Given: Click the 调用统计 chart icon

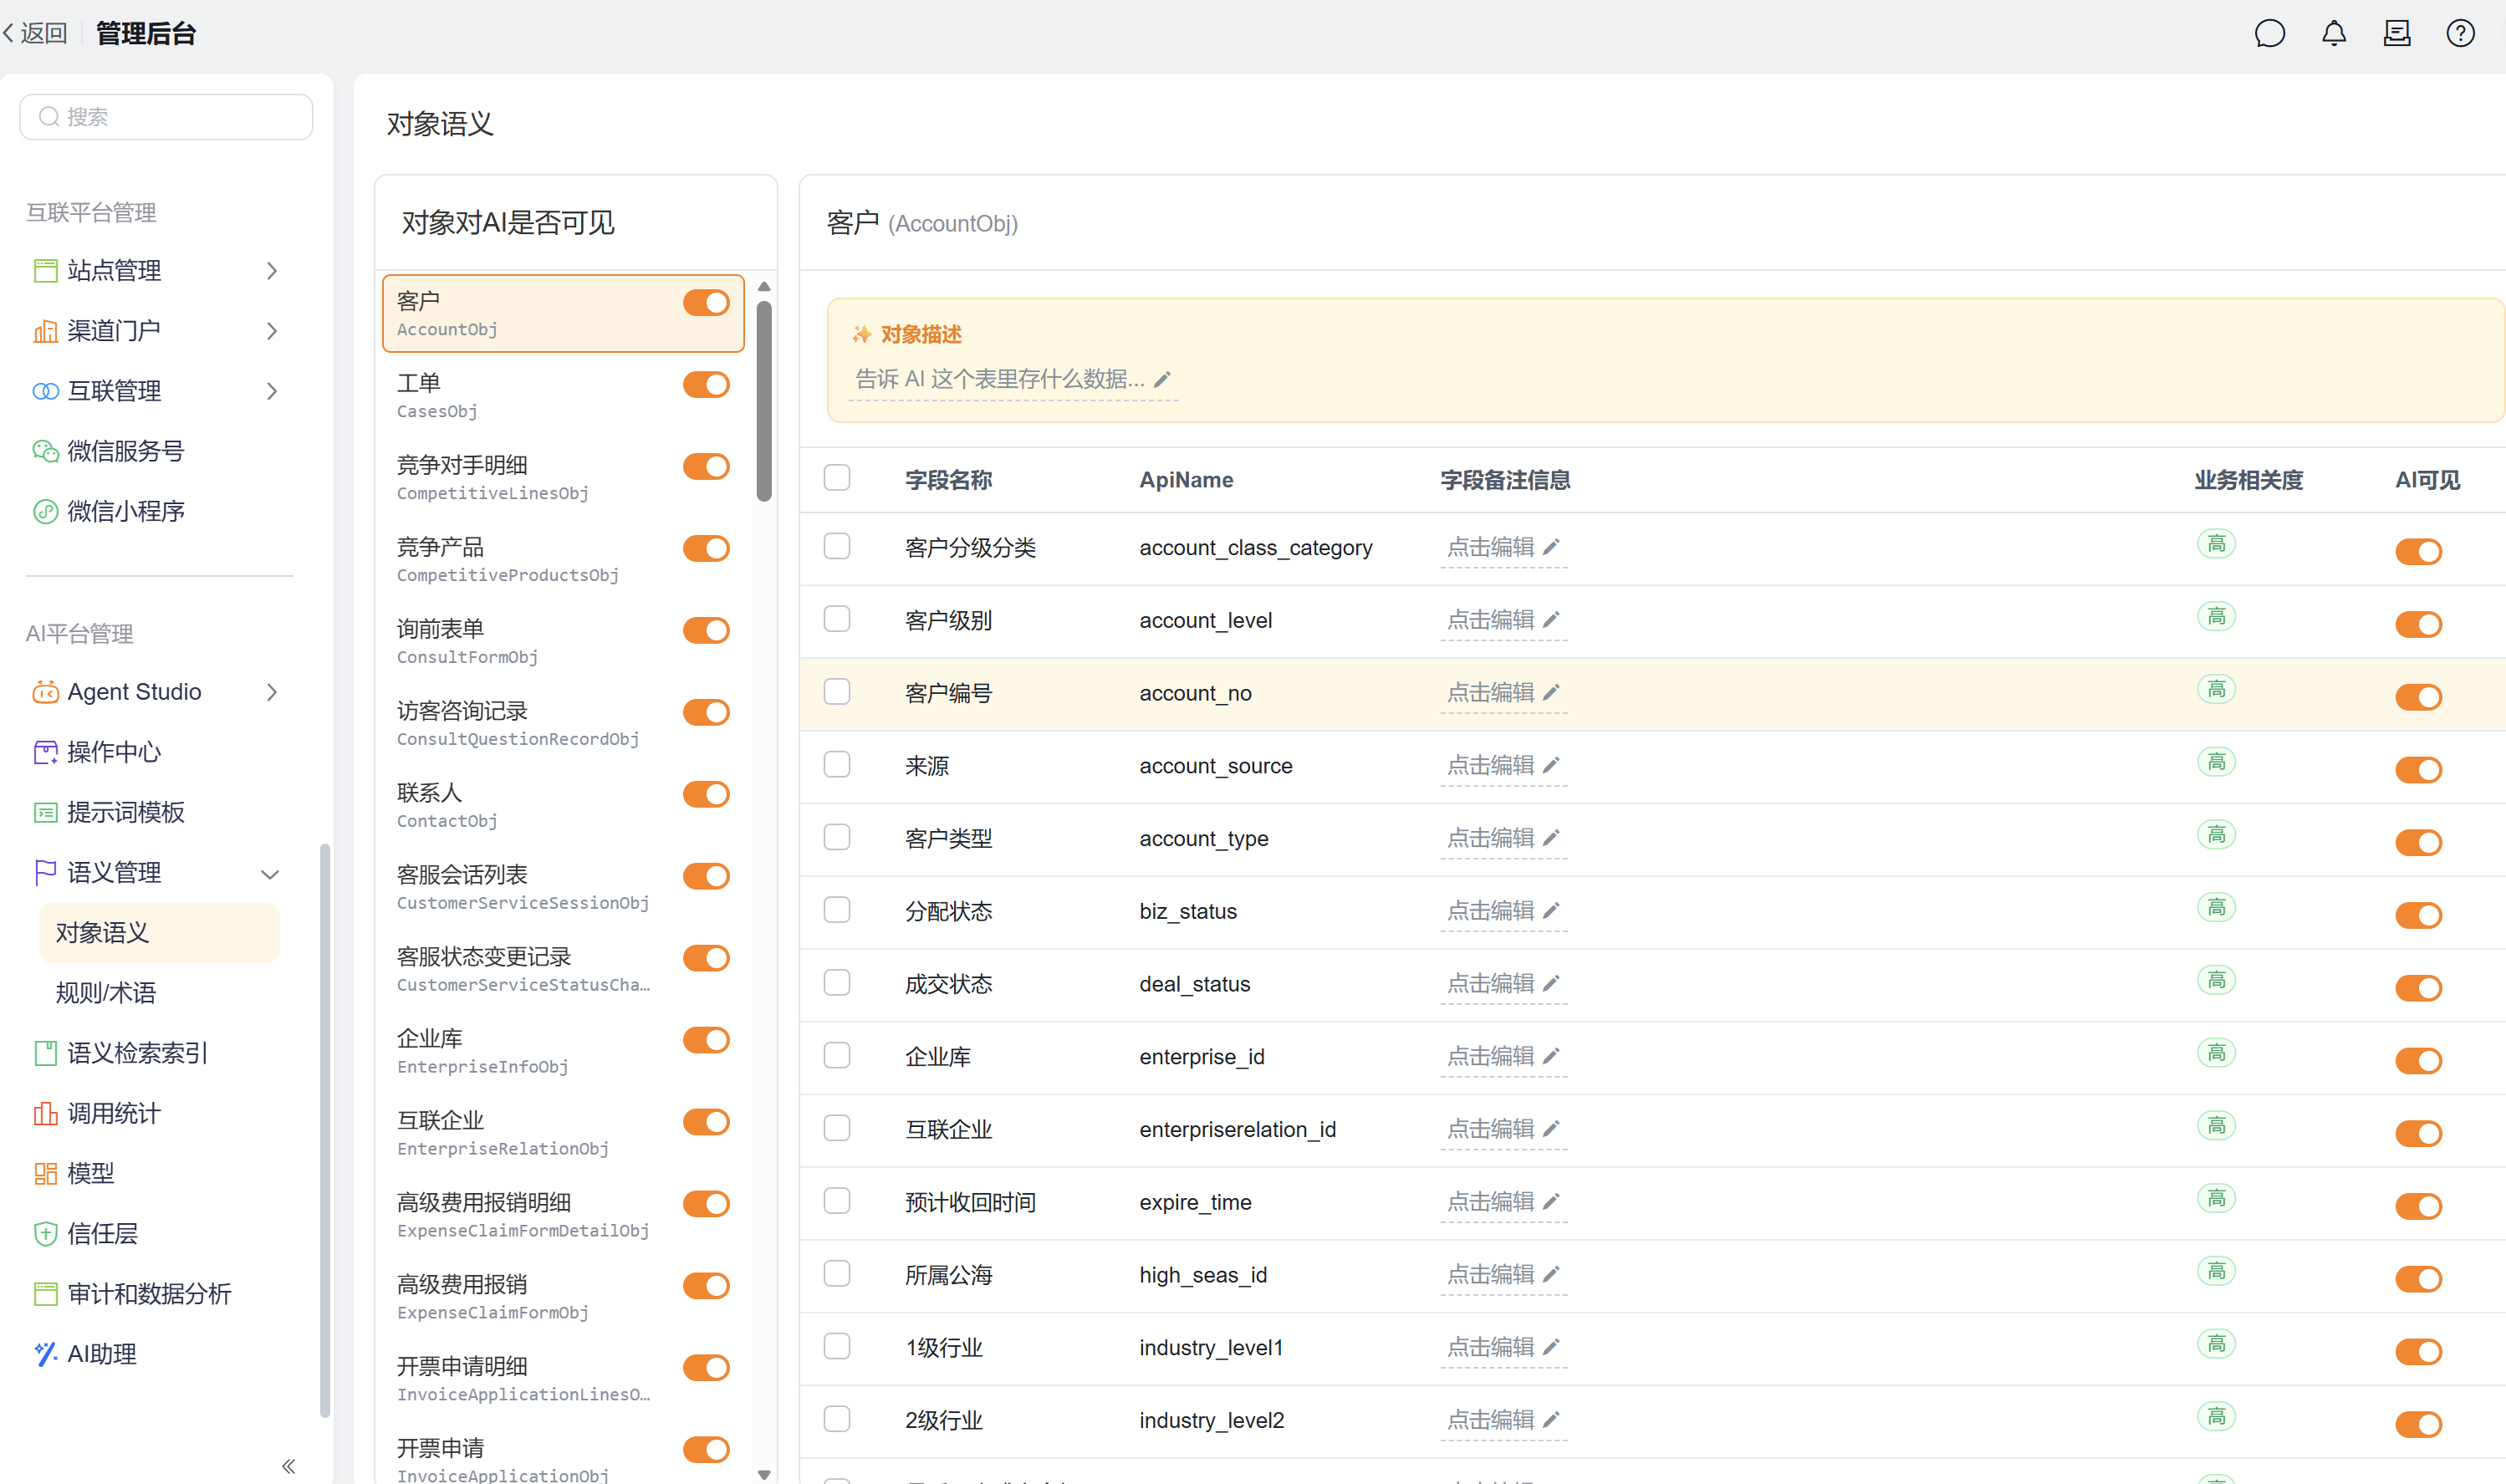Looking at the screenshot, I should click(45, 1114).
